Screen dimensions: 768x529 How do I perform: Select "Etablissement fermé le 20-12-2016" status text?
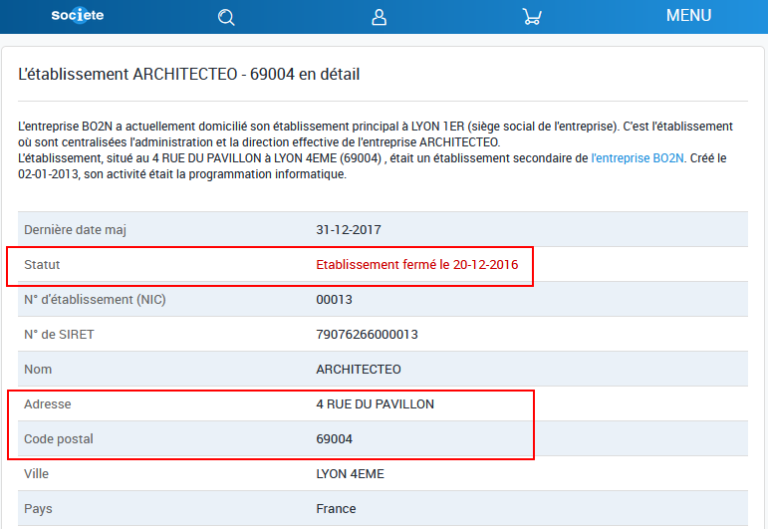point(417,264)
